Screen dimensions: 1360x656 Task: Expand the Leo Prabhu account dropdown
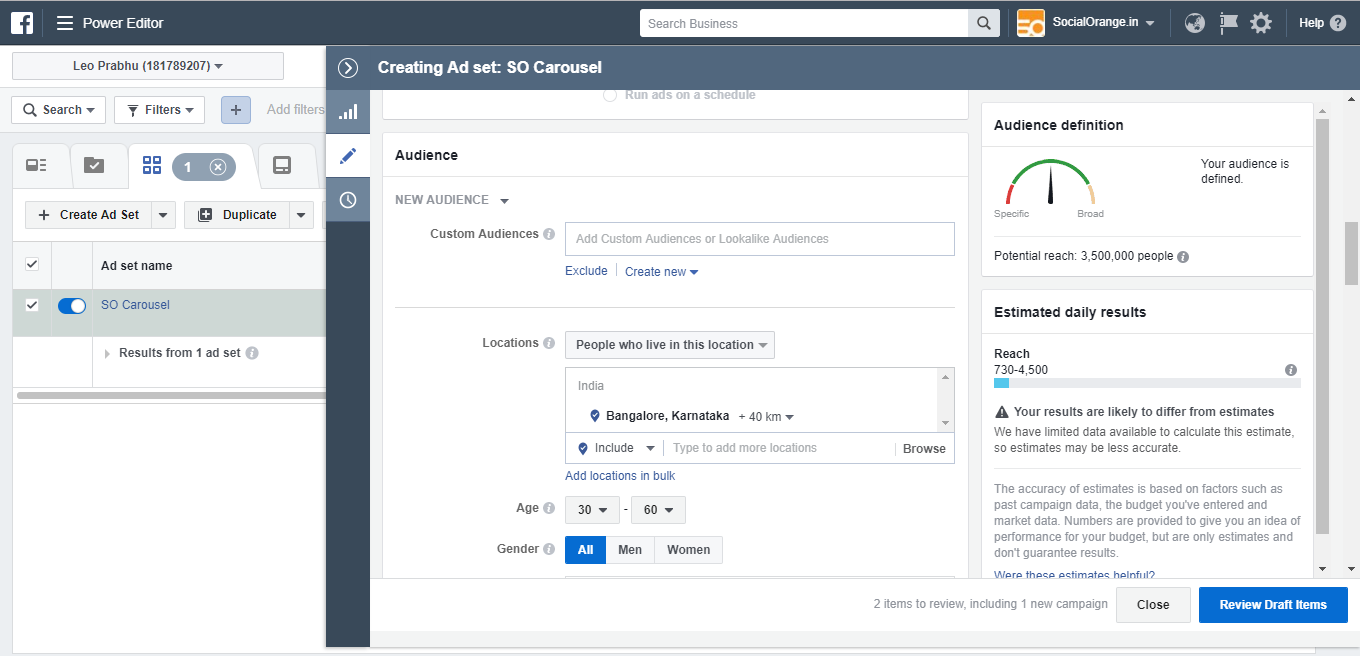[x=147, y=65]
